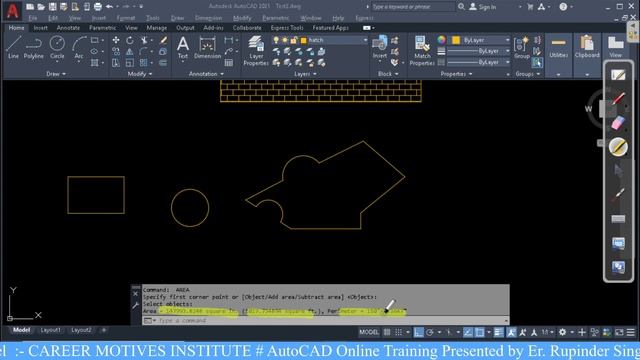
Task: Open the Dimension menu
Action: point(209,18)
